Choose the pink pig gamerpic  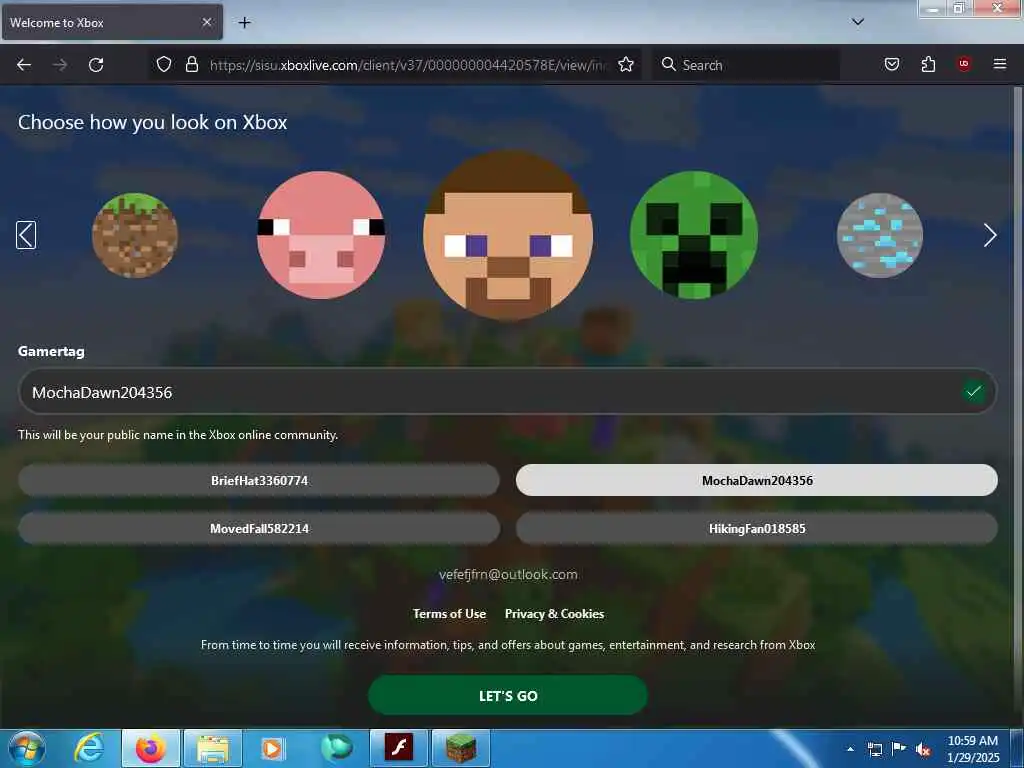321,235
